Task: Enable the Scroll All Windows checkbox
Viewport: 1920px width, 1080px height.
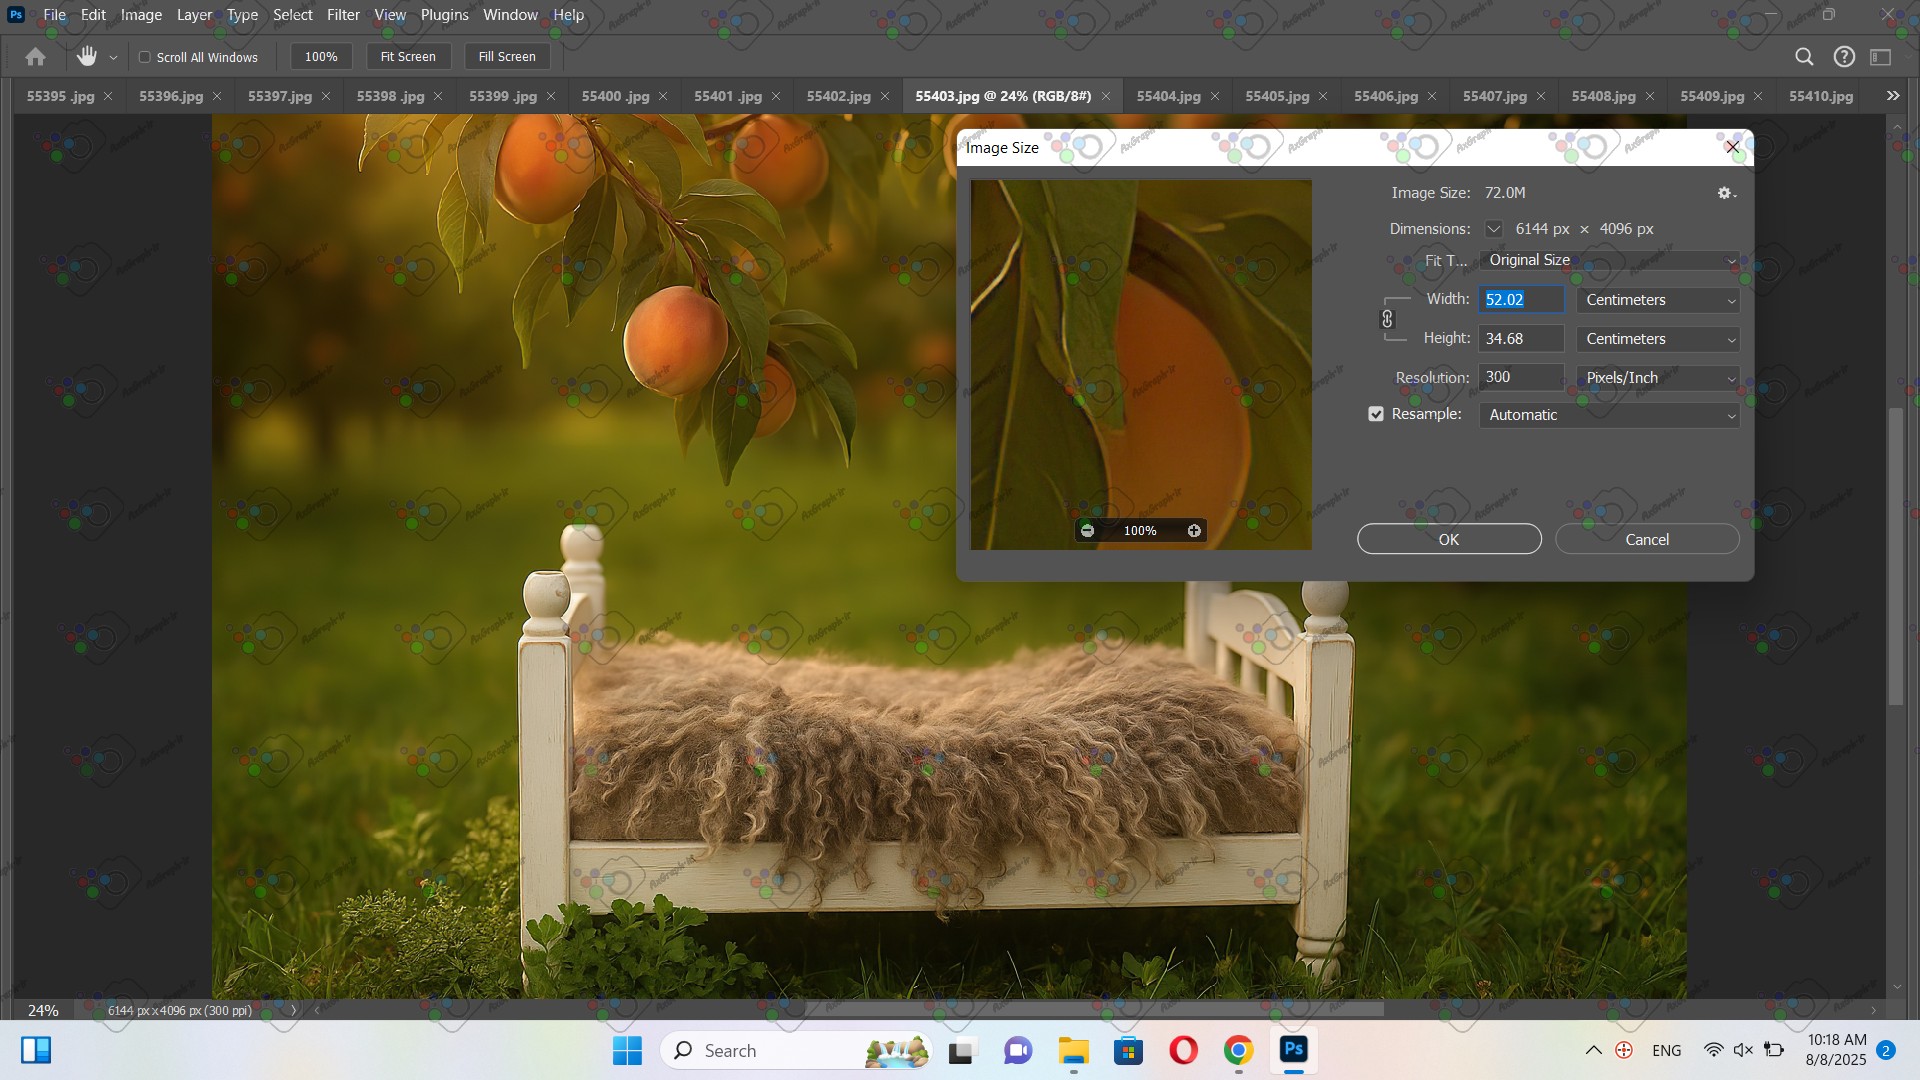Action: tap(145, 57)
